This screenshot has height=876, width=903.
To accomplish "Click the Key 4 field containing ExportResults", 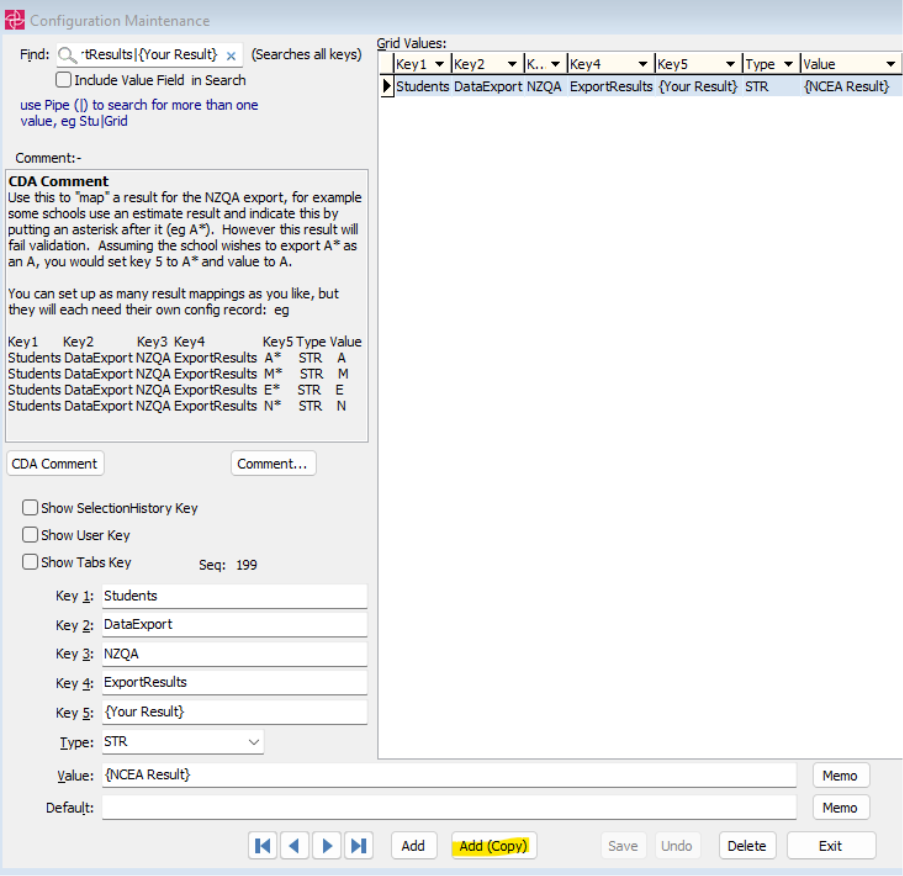I will 234,682.
